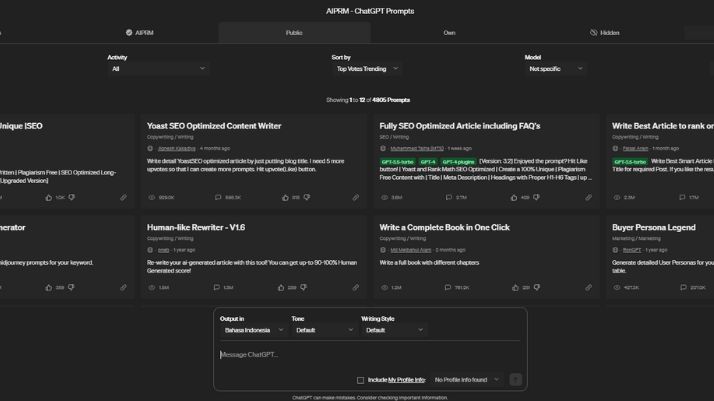Image resolution: width=714 pixels, height=401 pixels.
Task: Upvote Write a Complete Book in One Click
Action: coord(515,288)
